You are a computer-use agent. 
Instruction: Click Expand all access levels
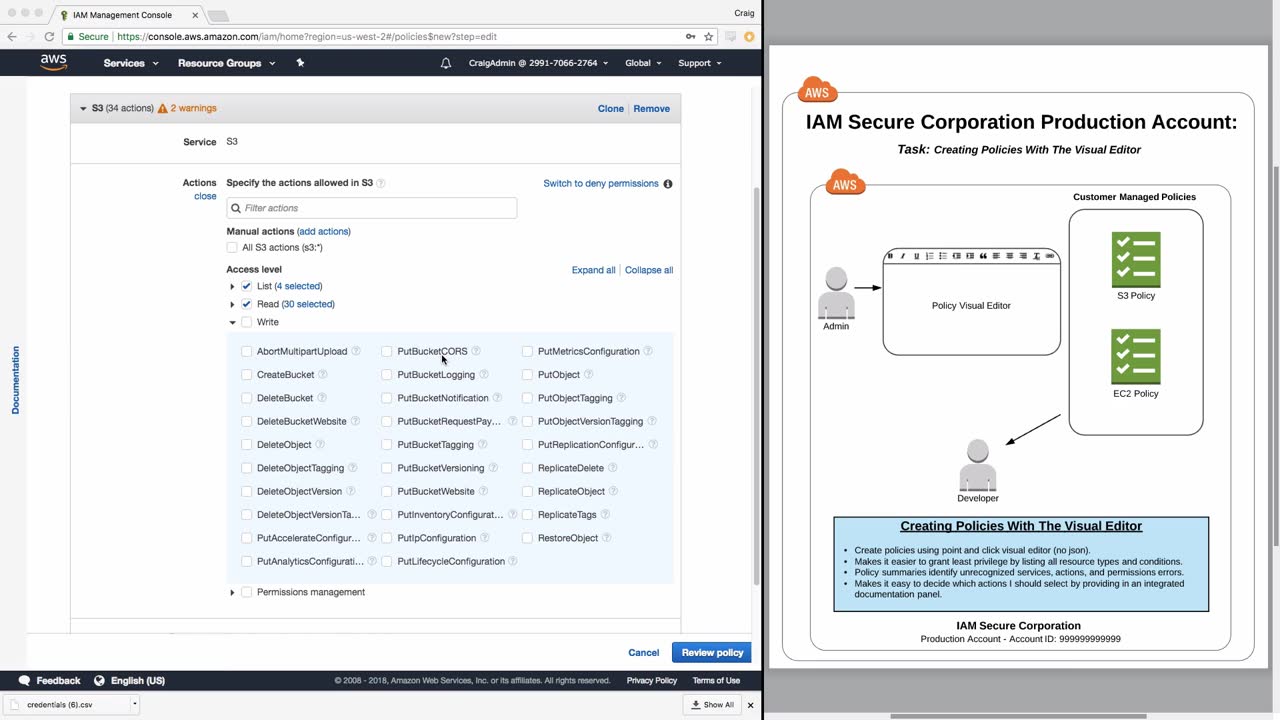tap(594, 270)
